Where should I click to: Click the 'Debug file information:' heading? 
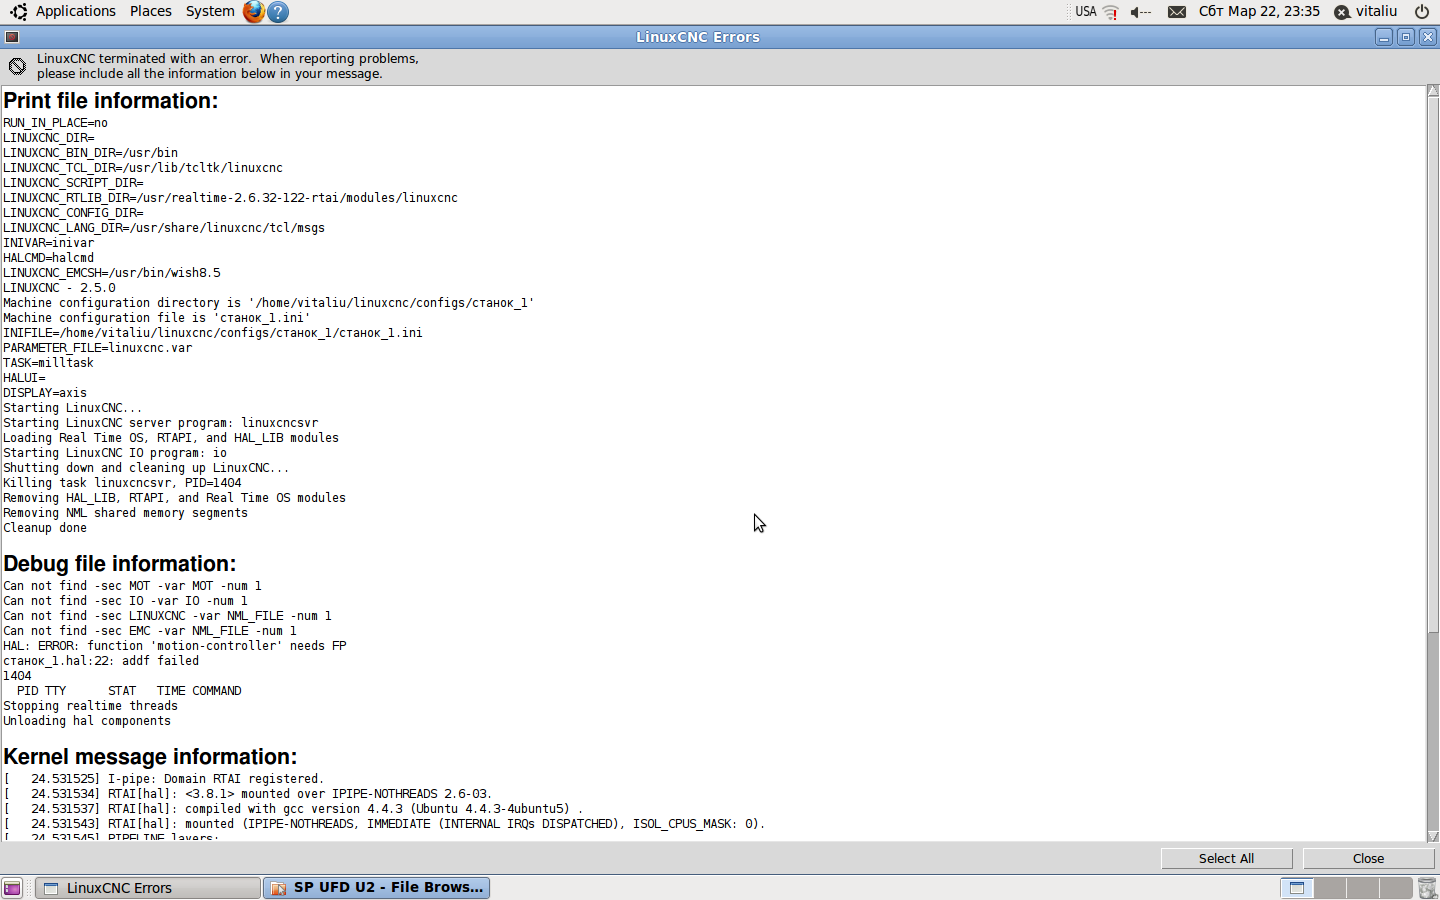tap(119, 564)
